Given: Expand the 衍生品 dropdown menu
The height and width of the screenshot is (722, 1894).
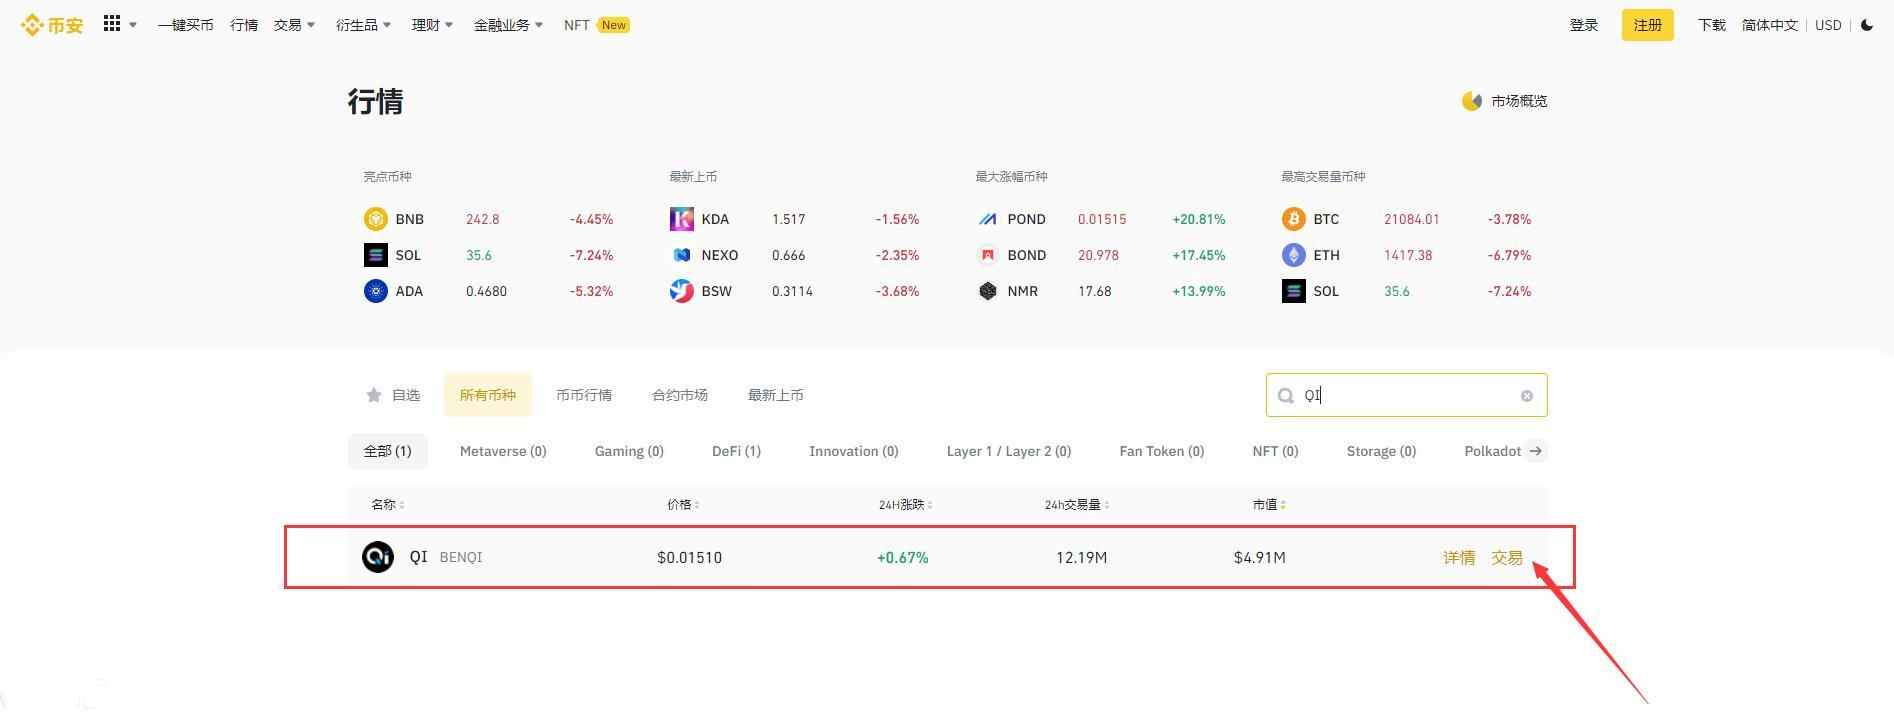Looking at the screenshot, I should pos(364,25).
